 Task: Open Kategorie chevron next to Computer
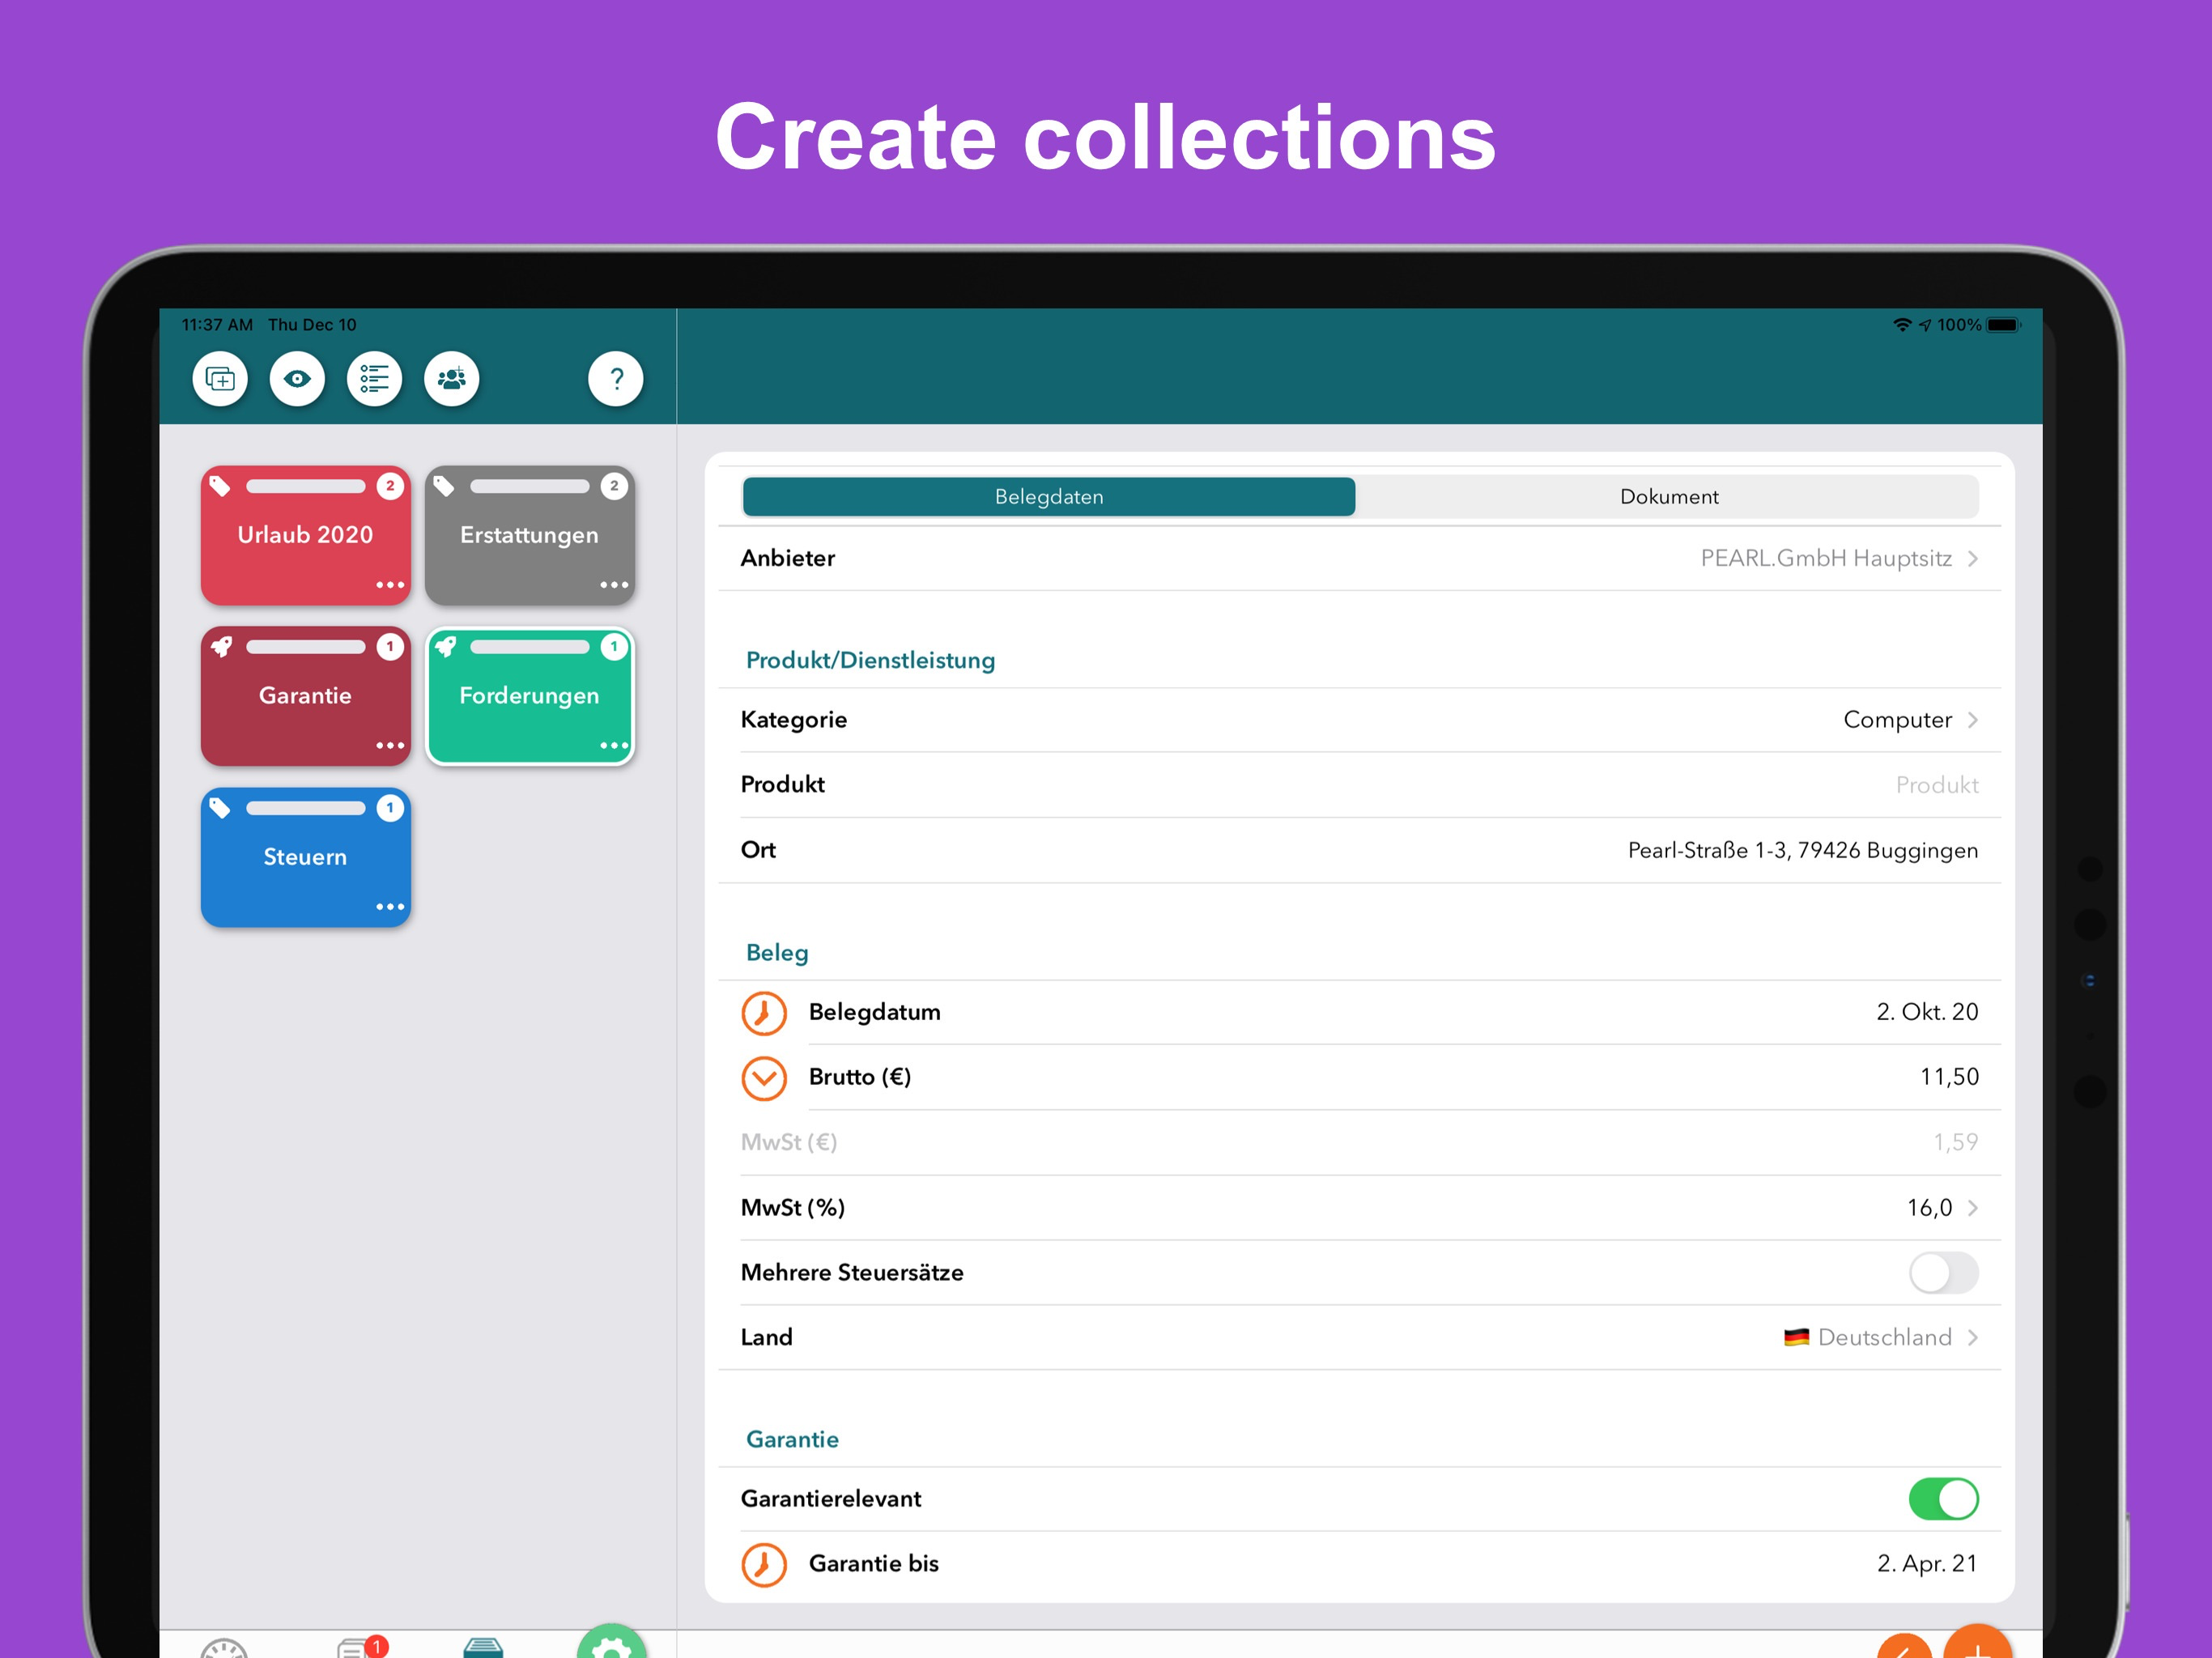point(1973,720)
